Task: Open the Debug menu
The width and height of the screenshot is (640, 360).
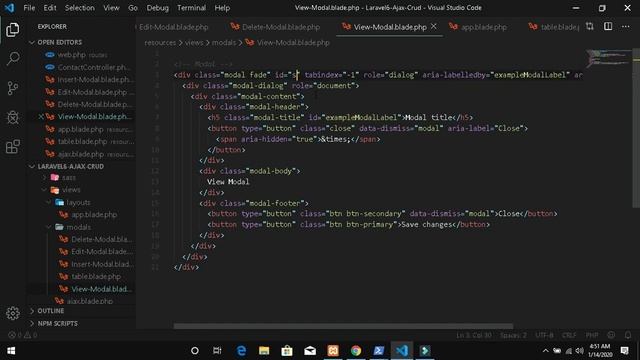Action: 158,8
